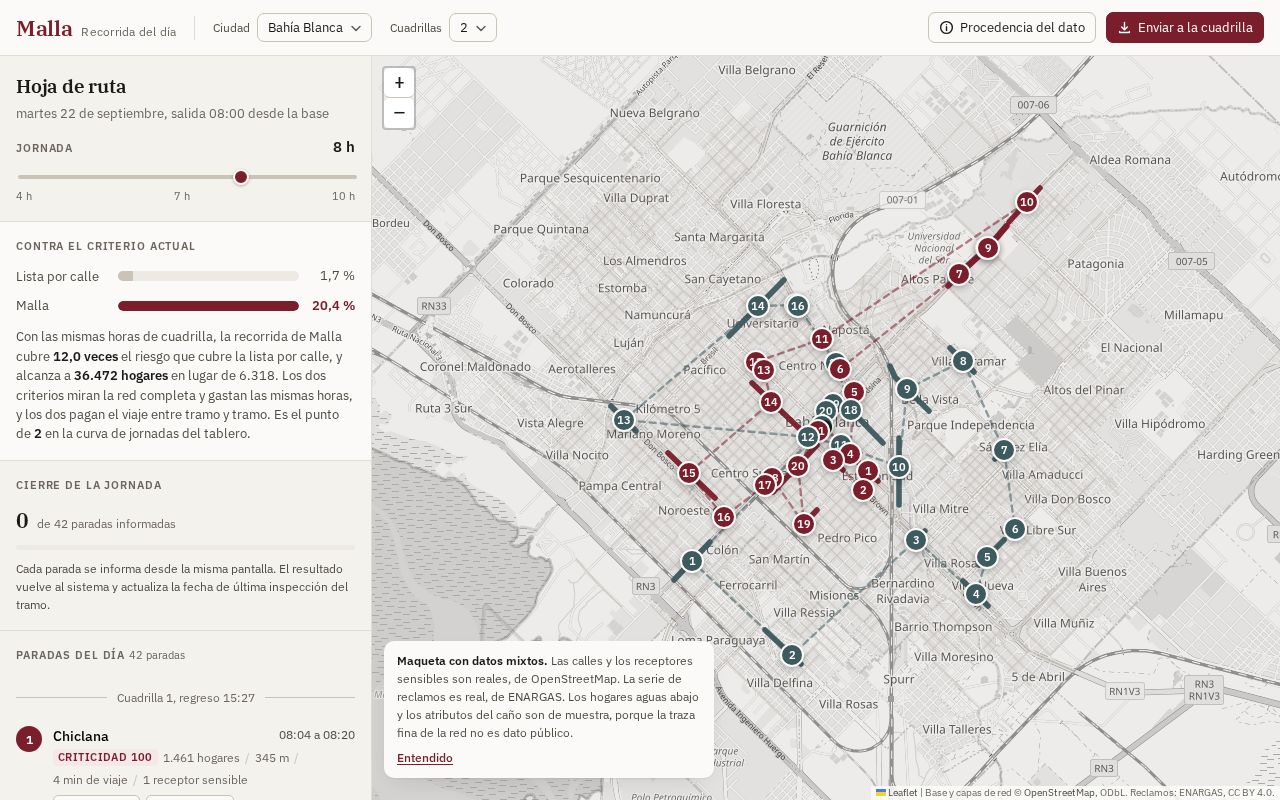
Task: Select the teal stop 3 marker
Action: tap(916, 540)
